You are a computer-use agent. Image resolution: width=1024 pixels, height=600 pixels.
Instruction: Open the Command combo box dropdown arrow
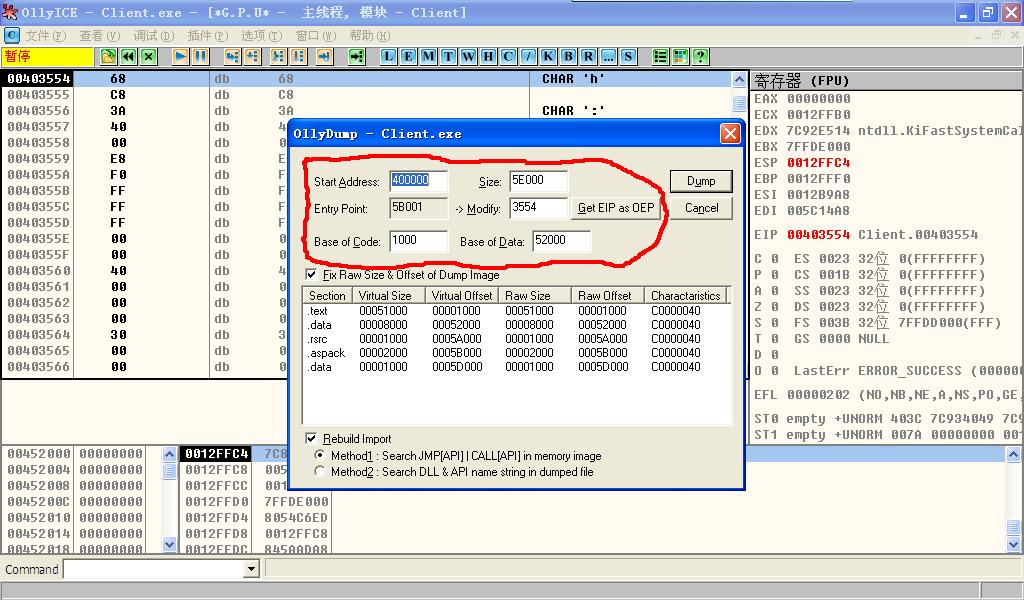(251, 569)
